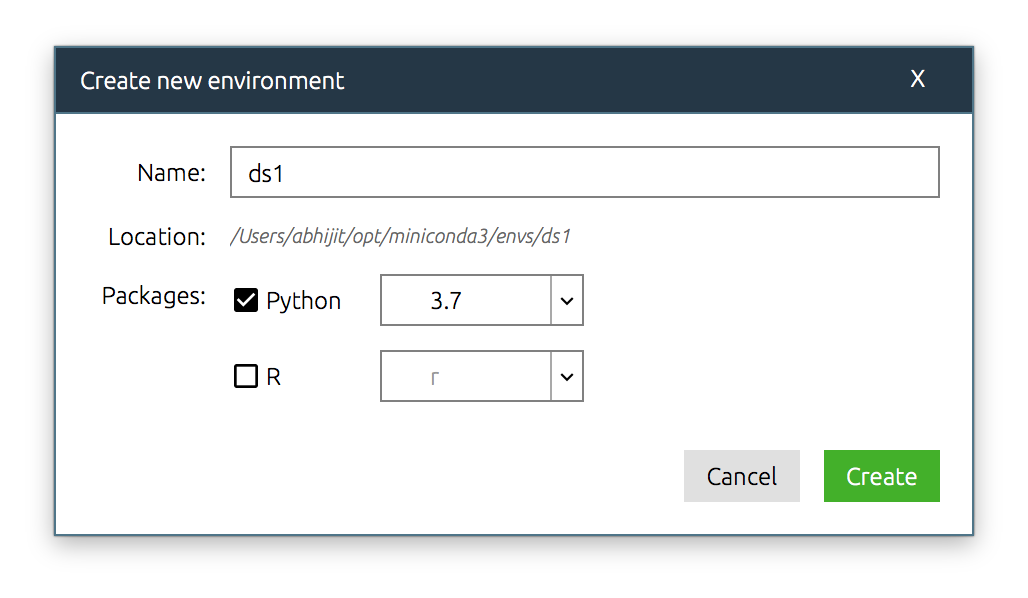
Task: Open the R version selector box
Action: [481, 376]
